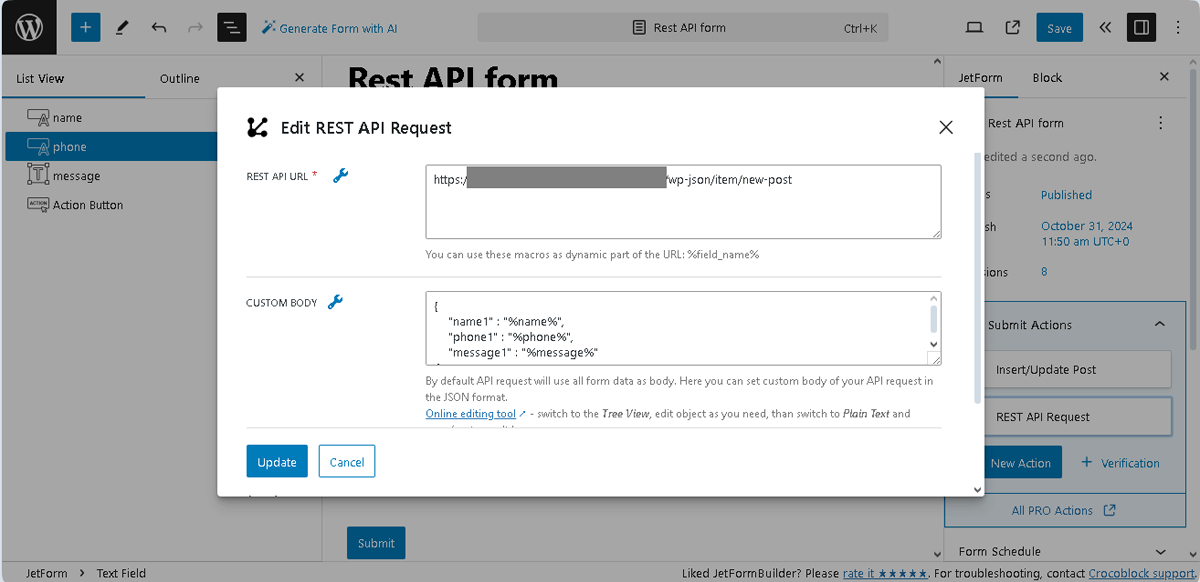Collapse the Submit Actions panel

1160,324
